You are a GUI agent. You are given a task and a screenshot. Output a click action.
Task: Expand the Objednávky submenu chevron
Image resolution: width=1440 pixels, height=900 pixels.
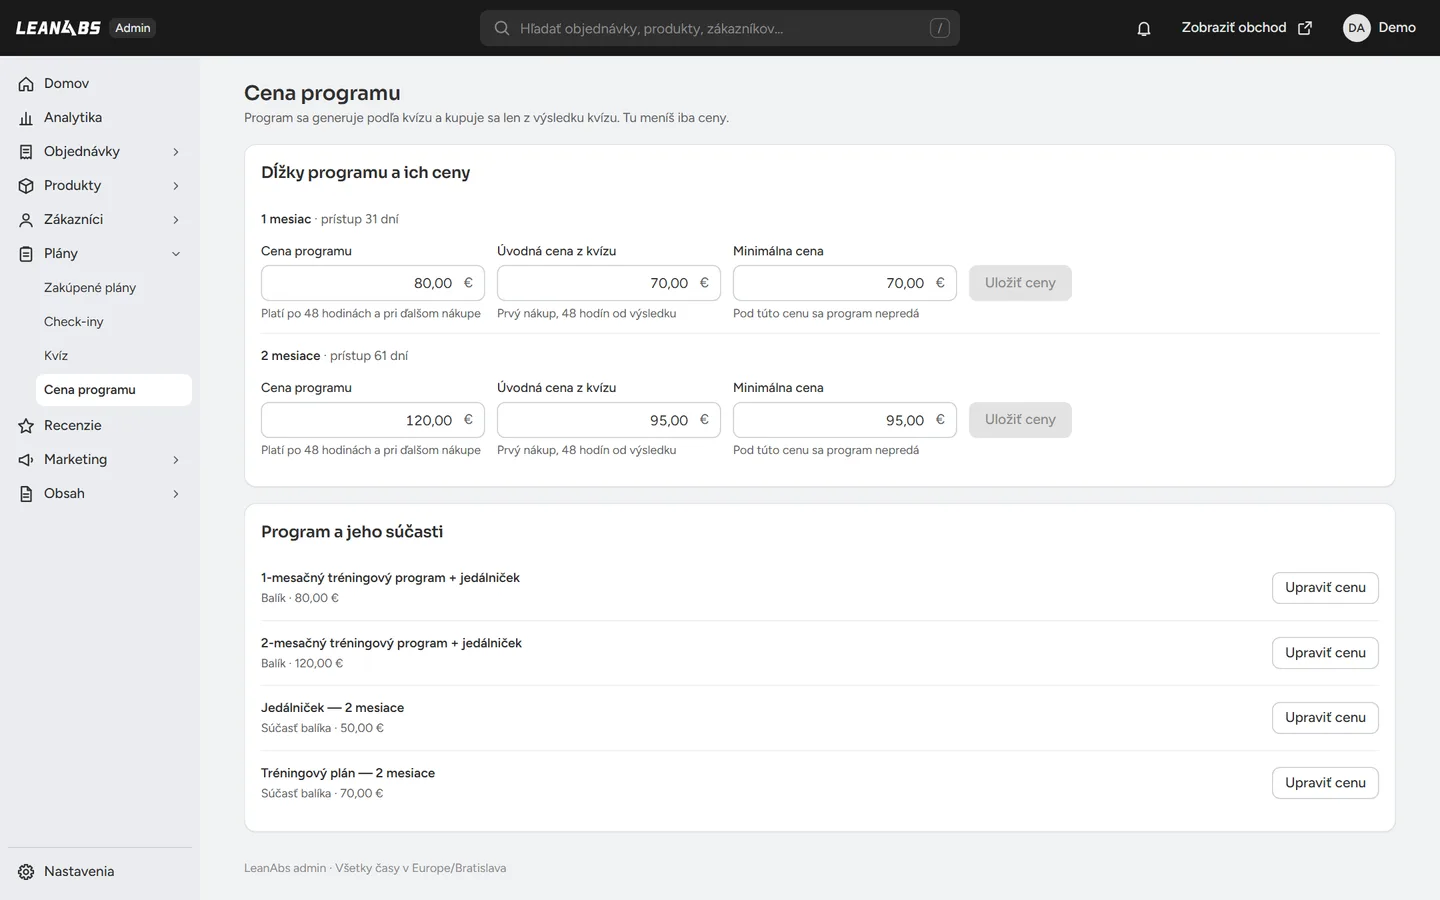coord(176,152)
